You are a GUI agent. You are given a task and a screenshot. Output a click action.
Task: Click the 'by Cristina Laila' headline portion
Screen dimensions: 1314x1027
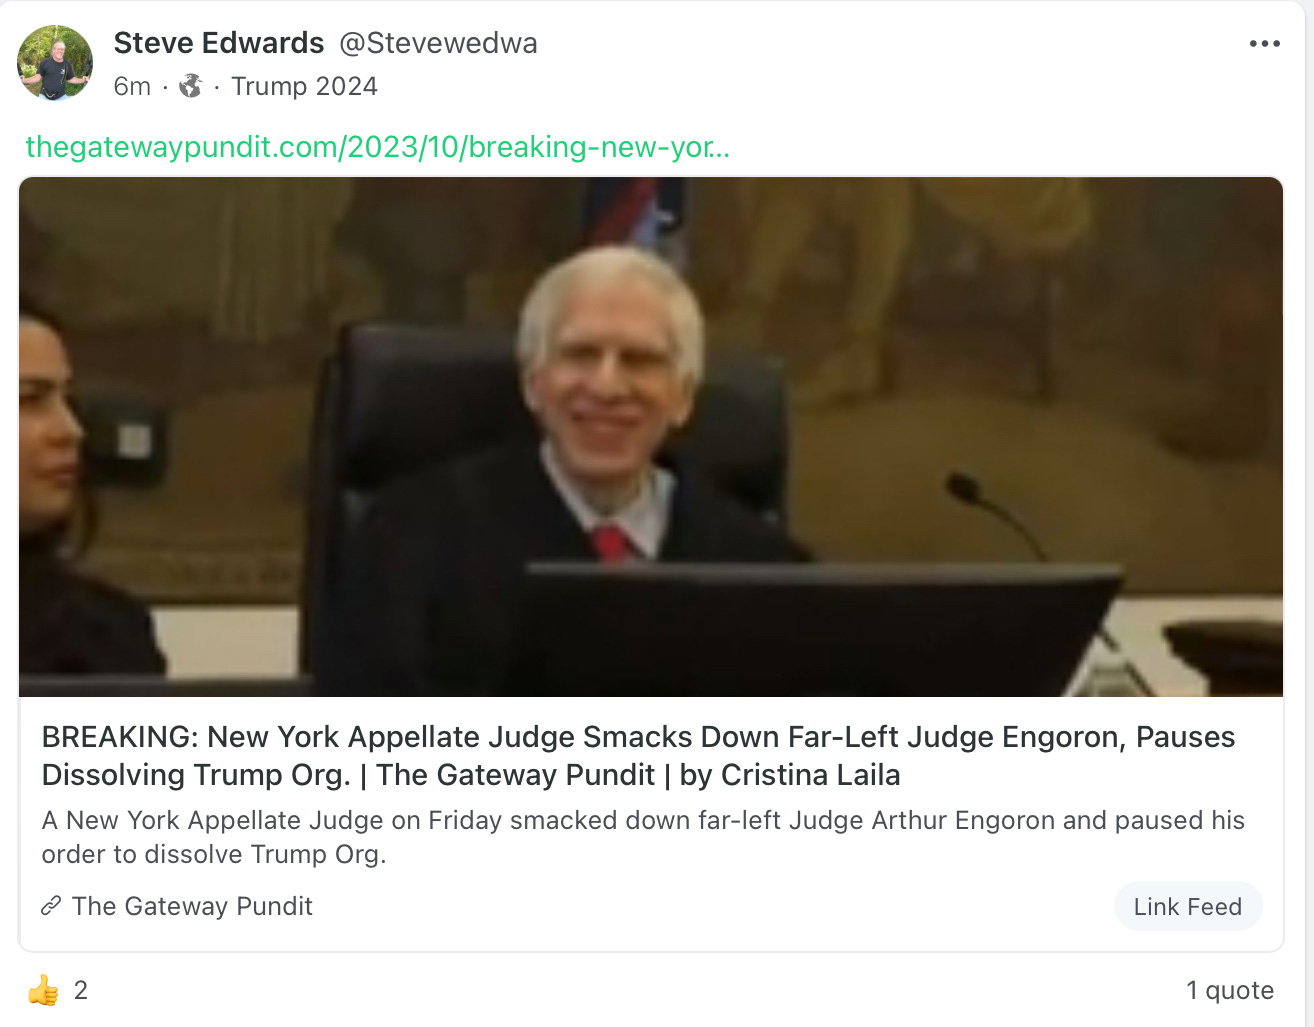click(x=790, y=775)
